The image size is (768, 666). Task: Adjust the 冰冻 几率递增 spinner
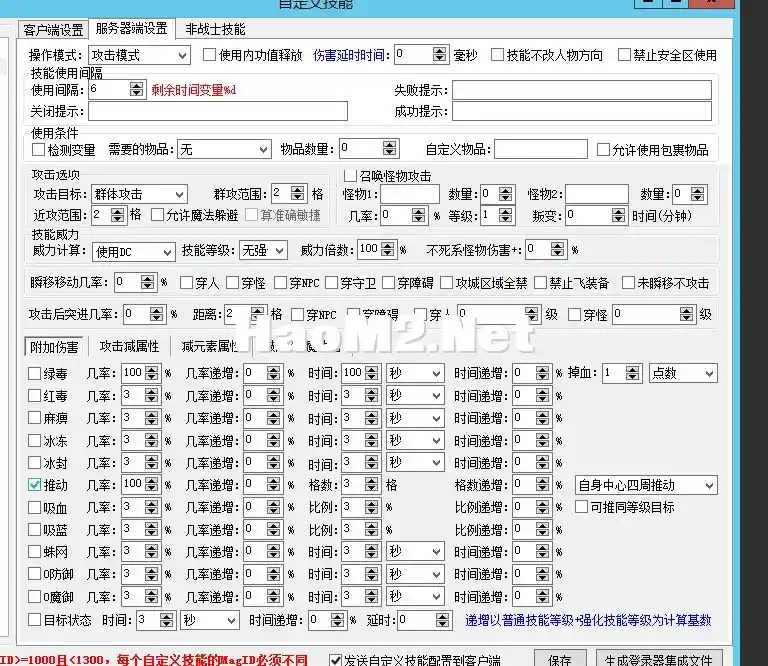pos(274,440)
